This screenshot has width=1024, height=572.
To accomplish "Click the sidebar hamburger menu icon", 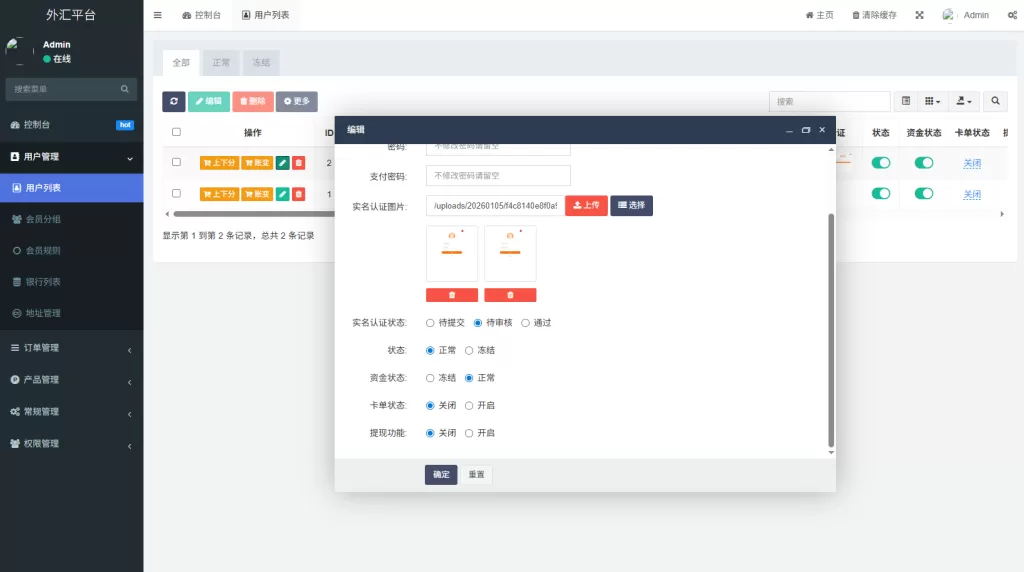I will pos(158,15).
